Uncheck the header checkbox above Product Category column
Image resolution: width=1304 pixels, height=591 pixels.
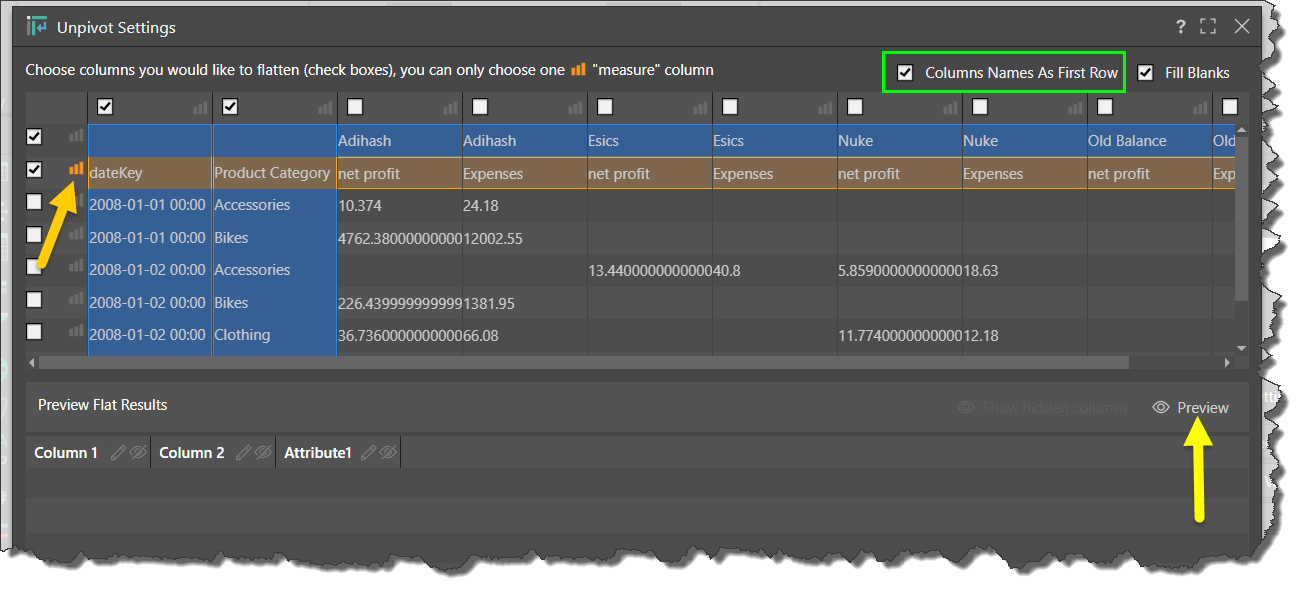[230, 107]
